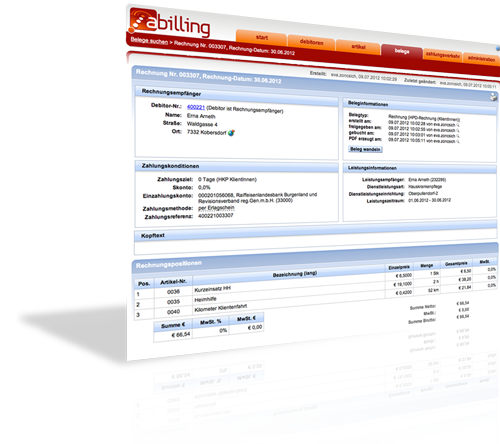Screen dimensions: 500x444
Task: Click the printer icon for the invoice
Action: click(x=493, y=97)
